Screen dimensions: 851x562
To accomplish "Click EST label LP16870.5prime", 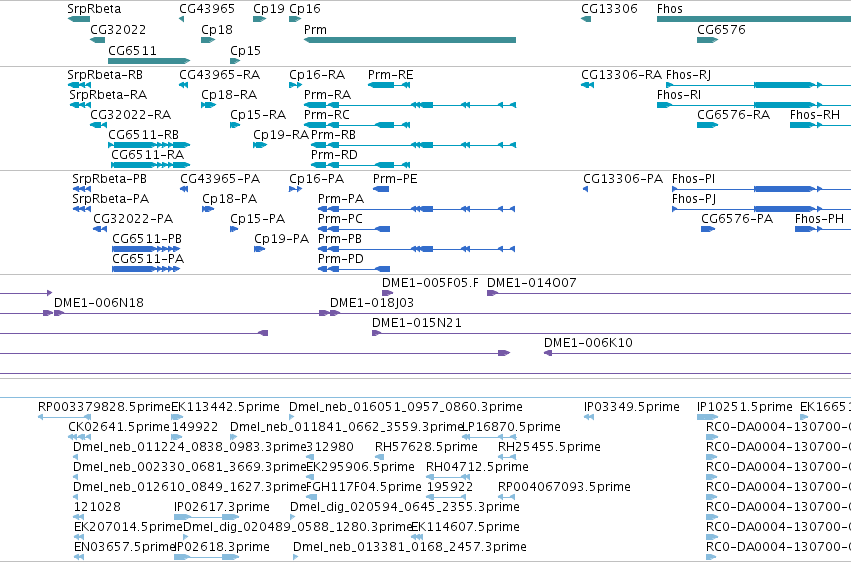I will click(x=511, y=427).
